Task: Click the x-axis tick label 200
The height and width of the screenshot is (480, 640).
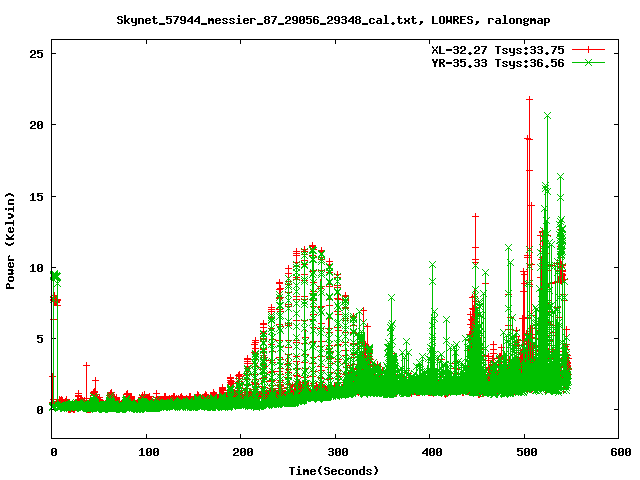Action: click(243, 452)
